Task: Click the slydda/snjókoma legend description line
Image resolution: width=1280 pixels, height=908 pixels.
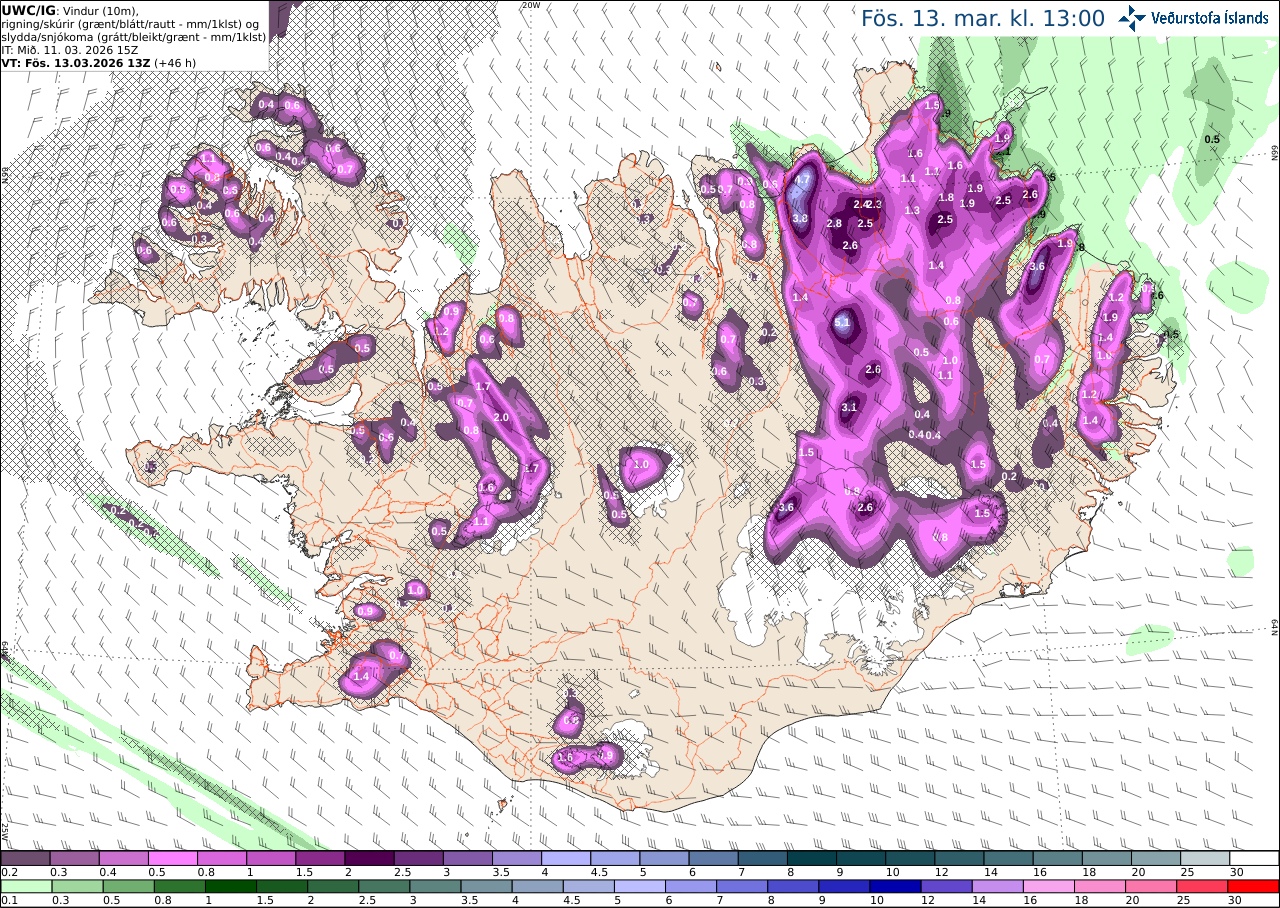Action: point(134,36)
